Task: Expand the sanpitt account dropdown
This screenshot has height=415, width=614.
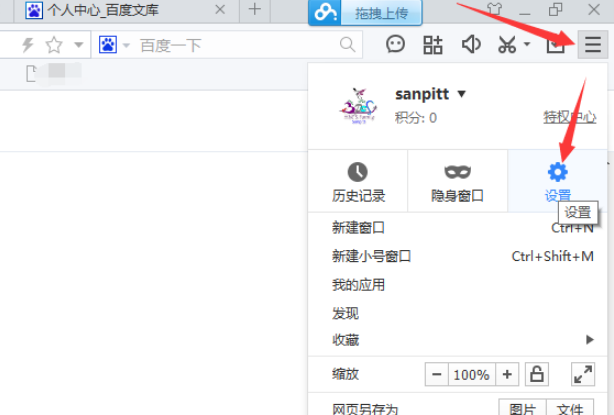Action: 462,94
